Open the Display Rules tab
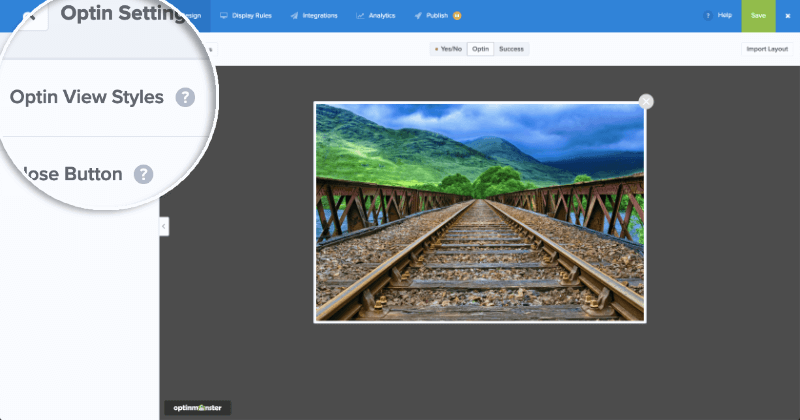The height and width of the screenshot is (420, 800). pos(245,16)
